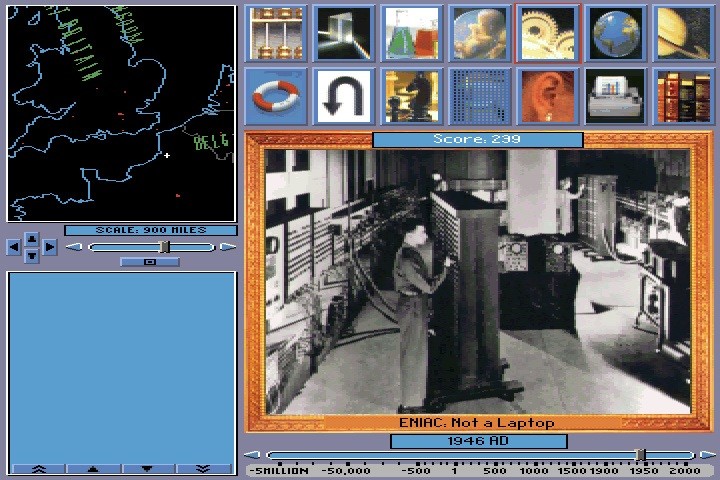This screenshot has width=720, height=480.
Task: Click the golden gears category icon
Action: [x=548, y=34]
